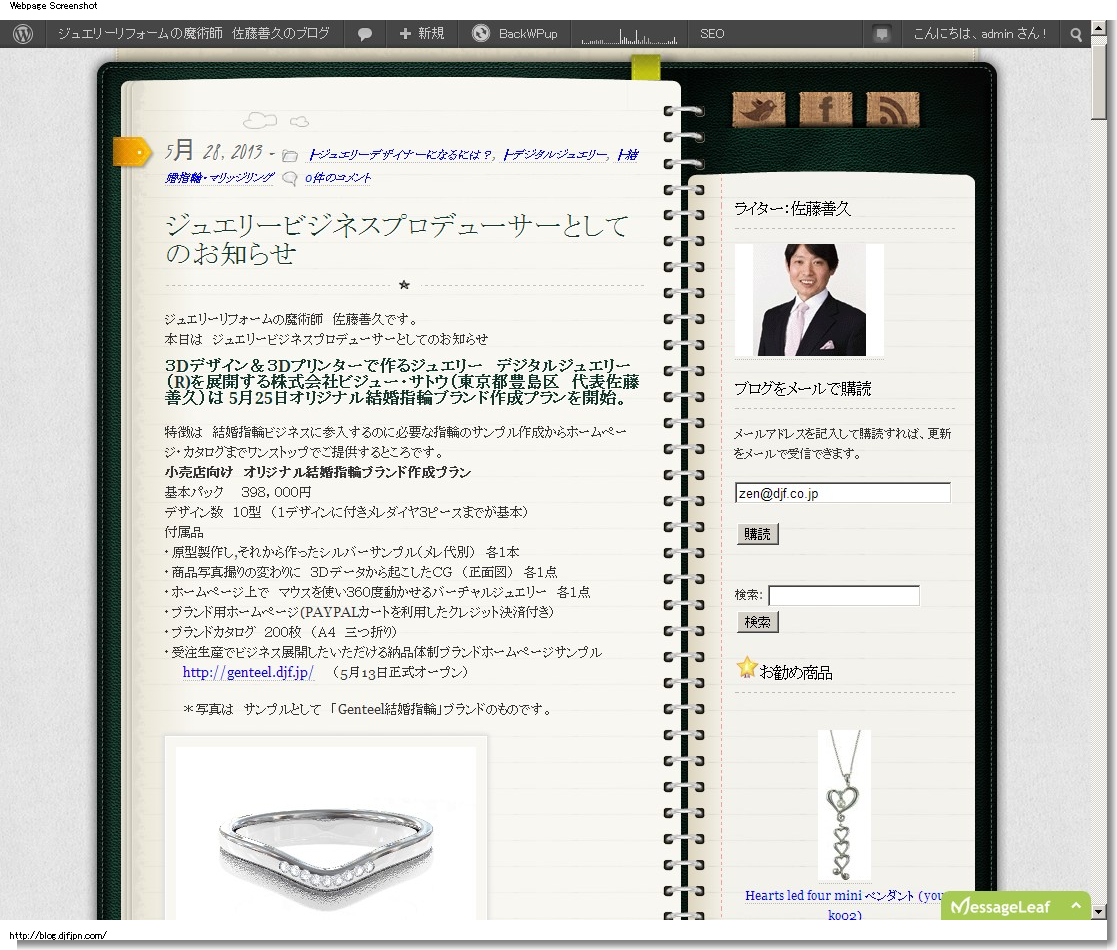The width and height of the screenshot is (1117, 950).
Task: Click the Twitter bird icon
Action: tap(759, 110)
